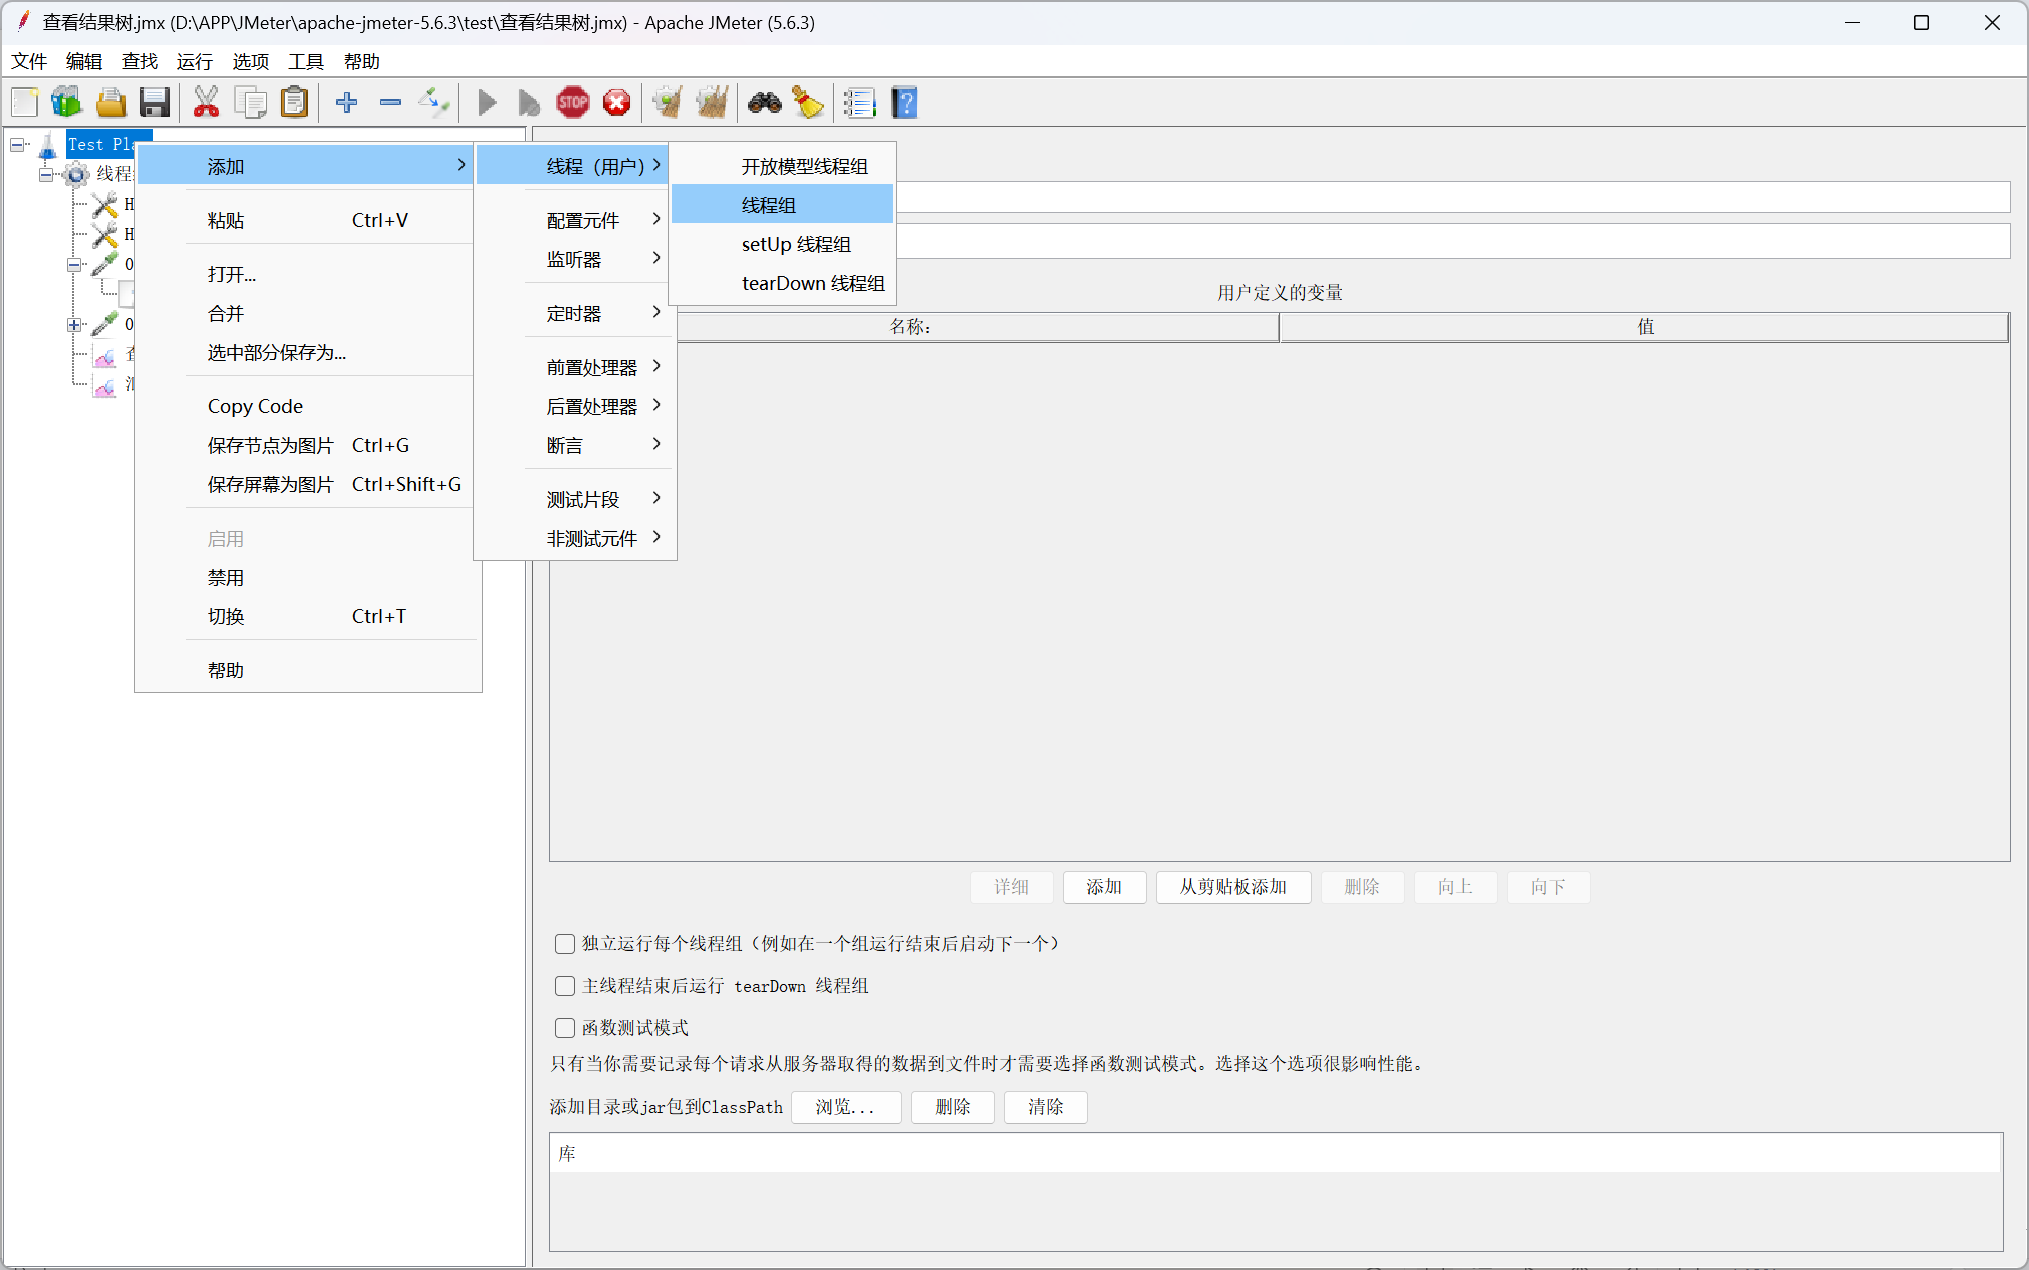Image resolution: width=2029 pixels, height=1270 pixels.
Task: Check the 函数测试模式 checkbox
Action: point(565,1028)
